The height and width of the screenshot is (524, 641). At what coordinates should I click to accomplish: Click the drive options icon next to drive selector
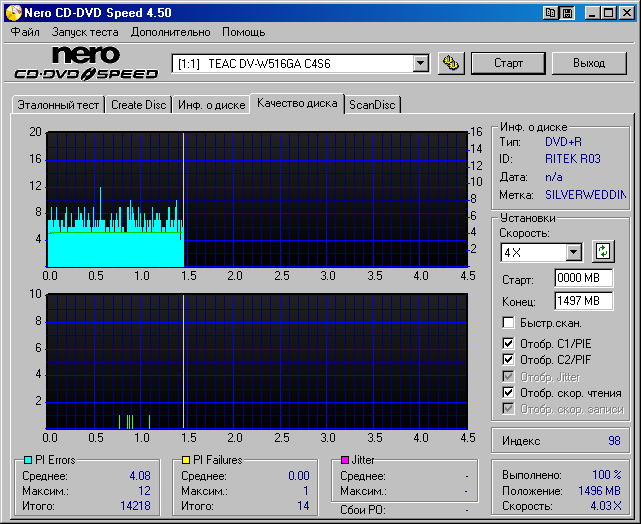click(x=450, y=63)
